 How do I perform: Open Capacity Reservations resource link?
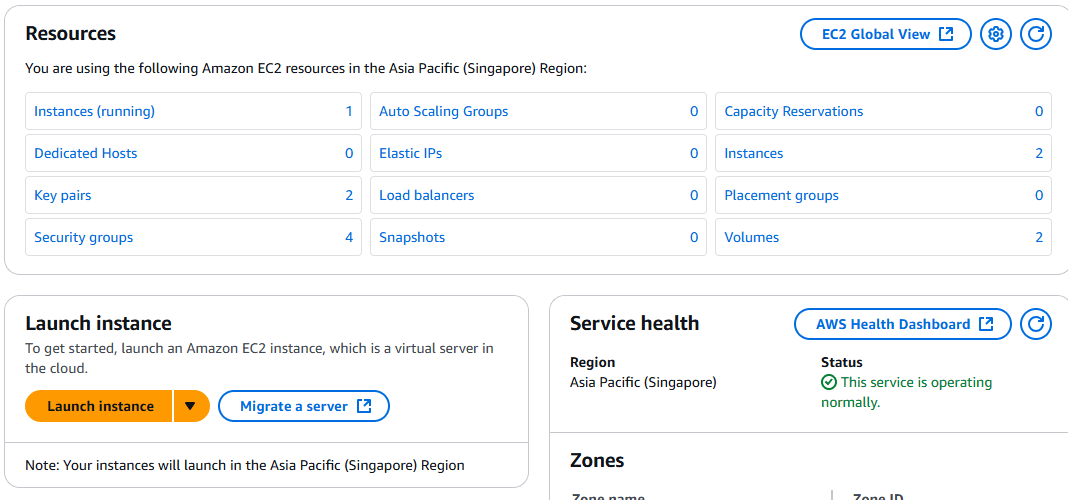click(794, 111)
